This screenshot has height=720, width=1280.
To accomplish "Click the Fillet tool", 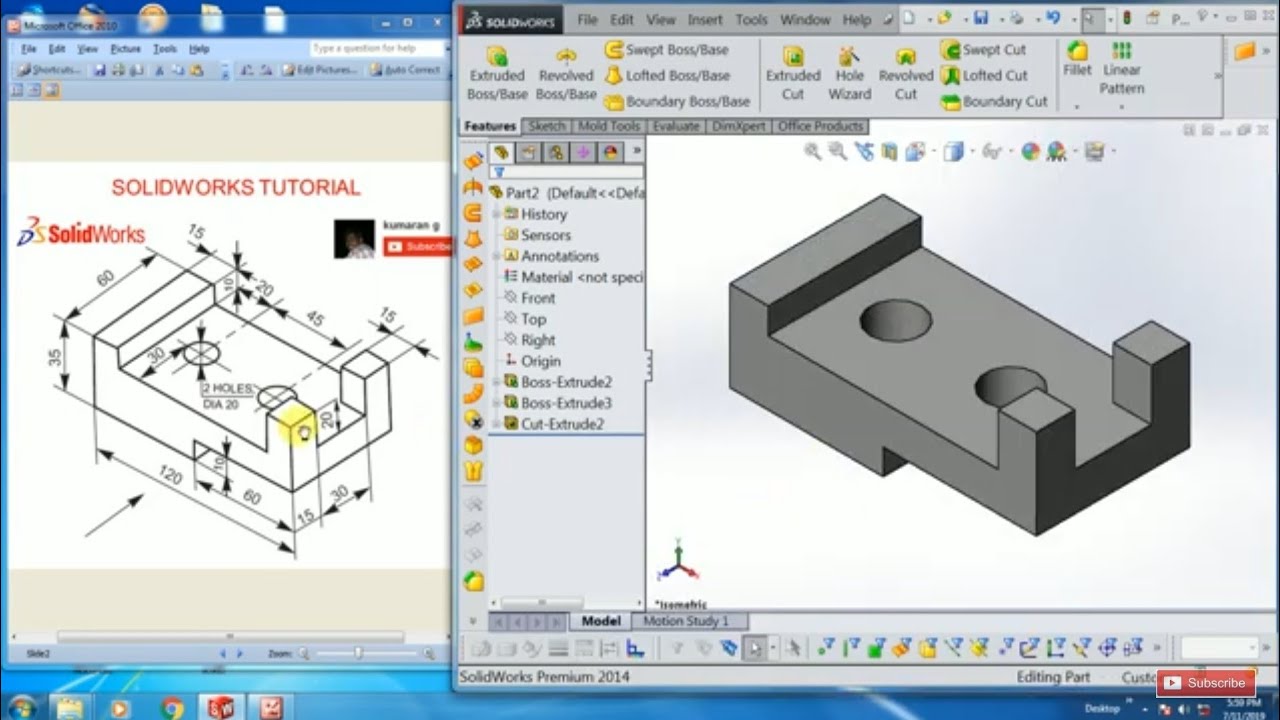I will click(1077, 59).
